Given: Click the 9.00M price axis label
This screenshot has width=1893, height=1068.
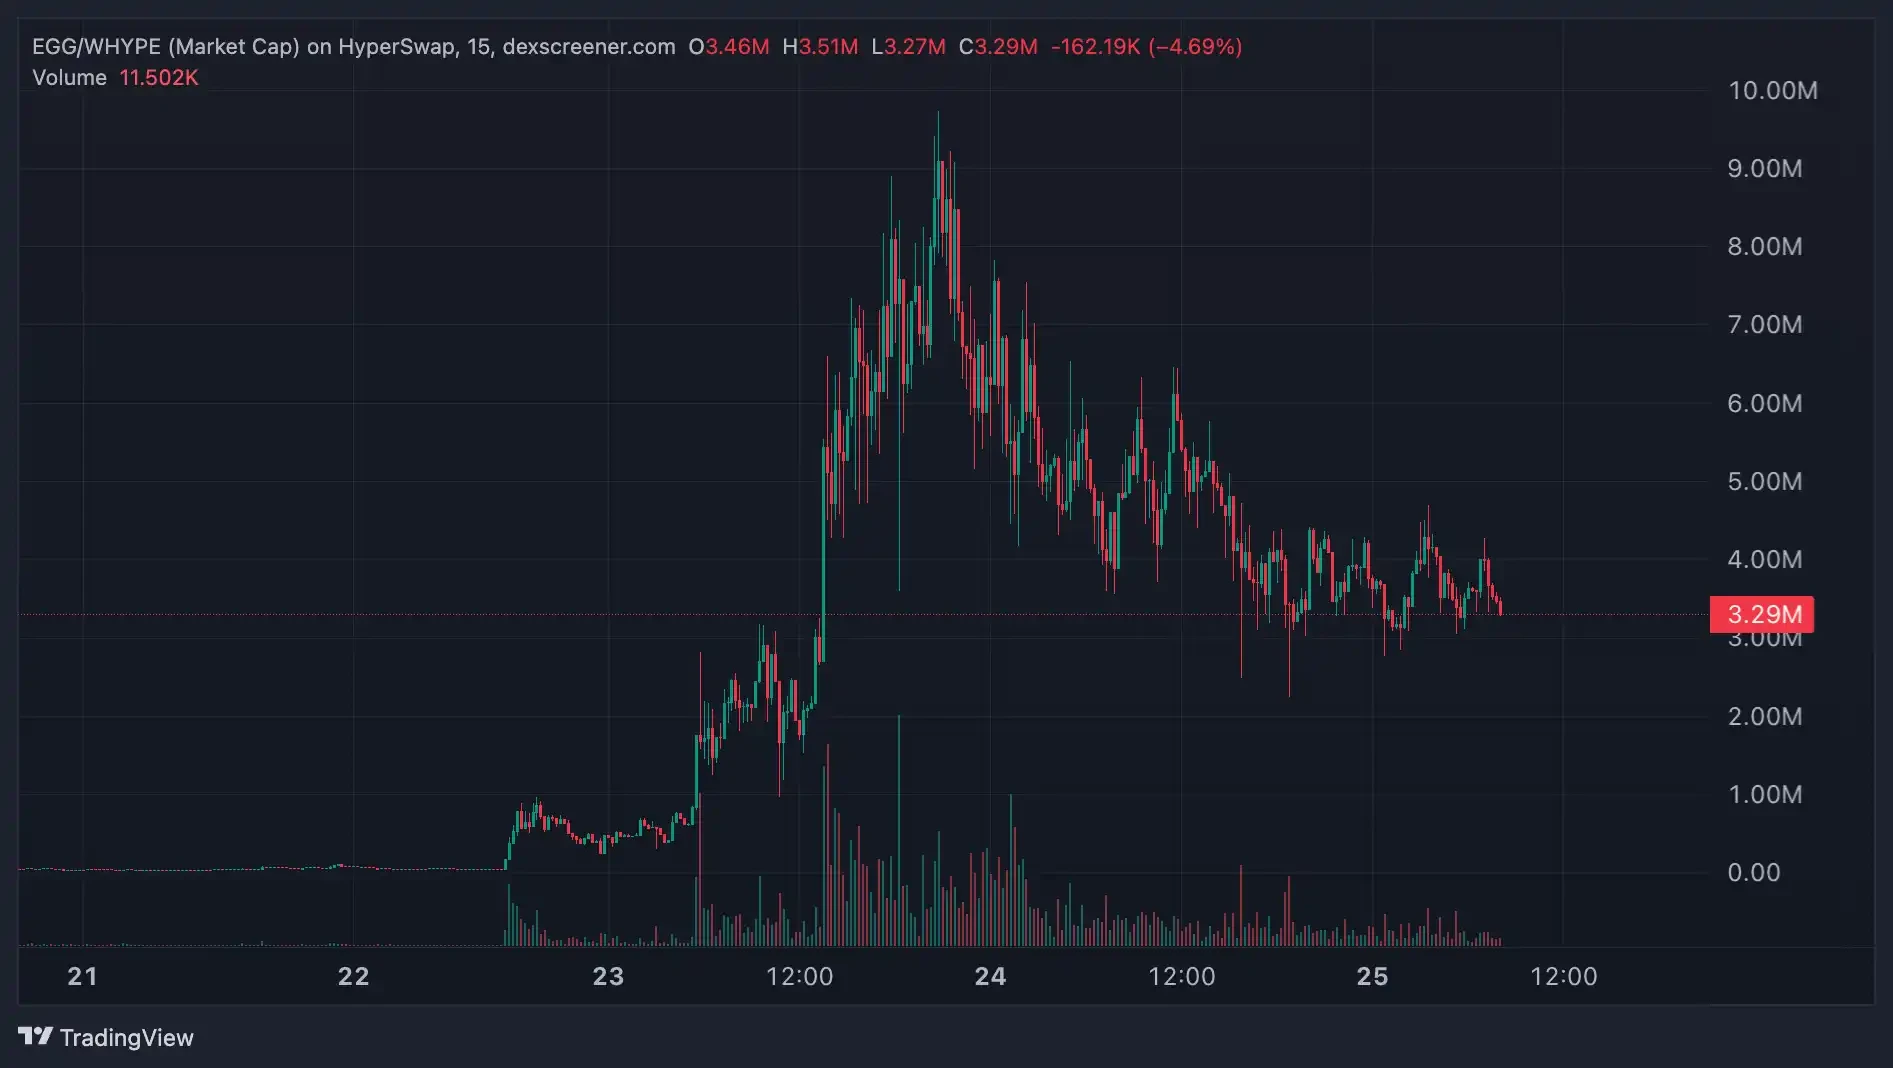Looking at the screenshot, I should tap(1765, 169).
